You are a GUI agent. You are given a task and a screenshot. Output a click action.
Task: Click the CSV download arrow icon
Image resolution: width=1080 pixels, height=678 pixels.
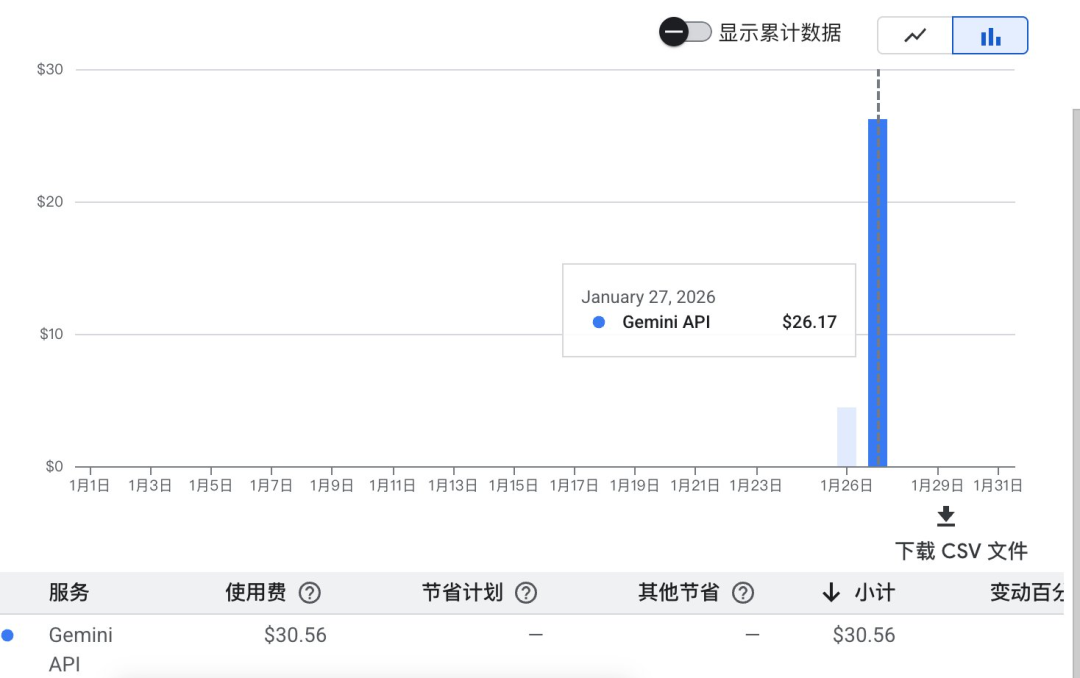coord(946,516)
